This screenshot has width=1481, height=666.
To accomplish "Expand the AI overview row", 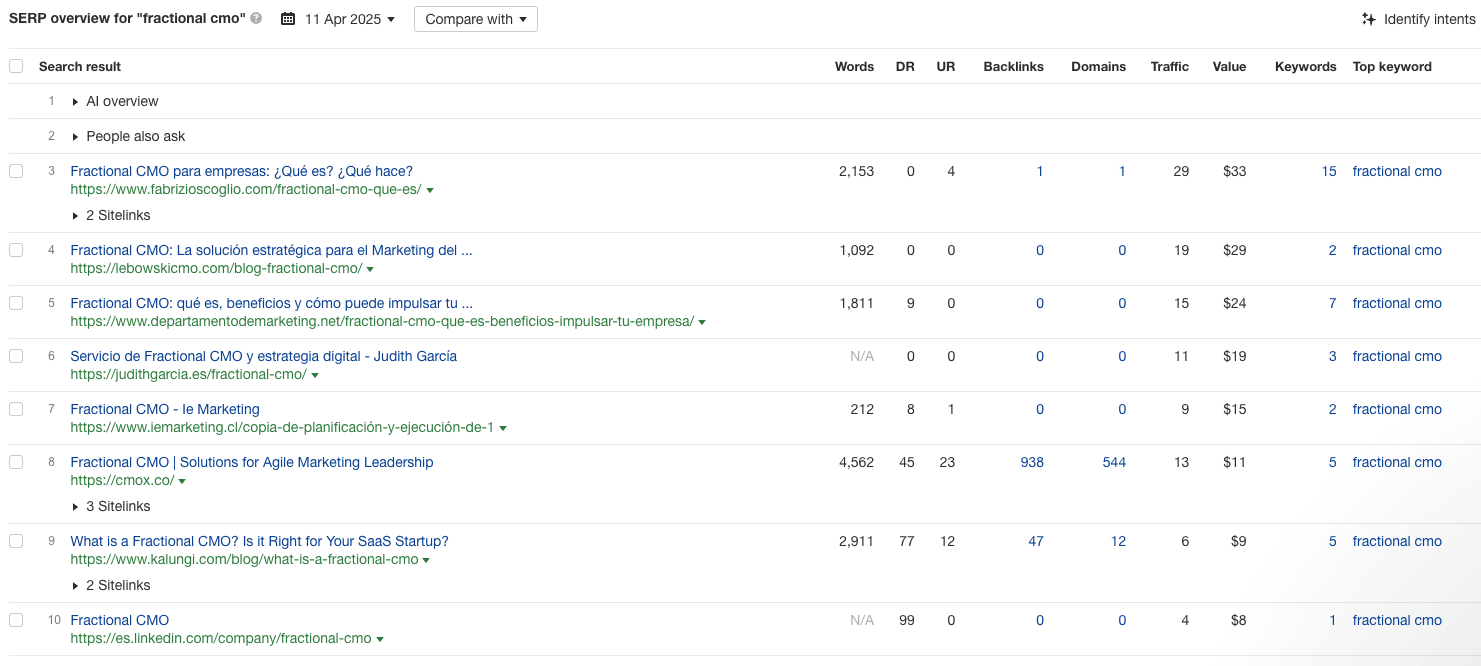I will [x=74, y=101].
